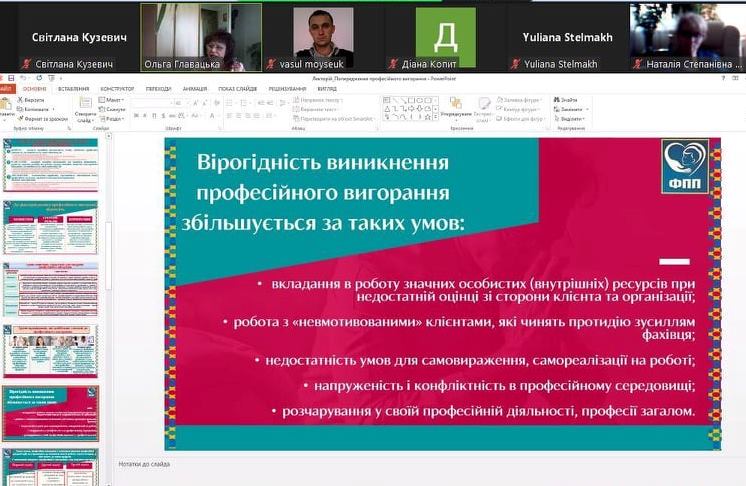Start slideshow from beginning in quick access
This screenshot has width=746, height=486.
51,78
